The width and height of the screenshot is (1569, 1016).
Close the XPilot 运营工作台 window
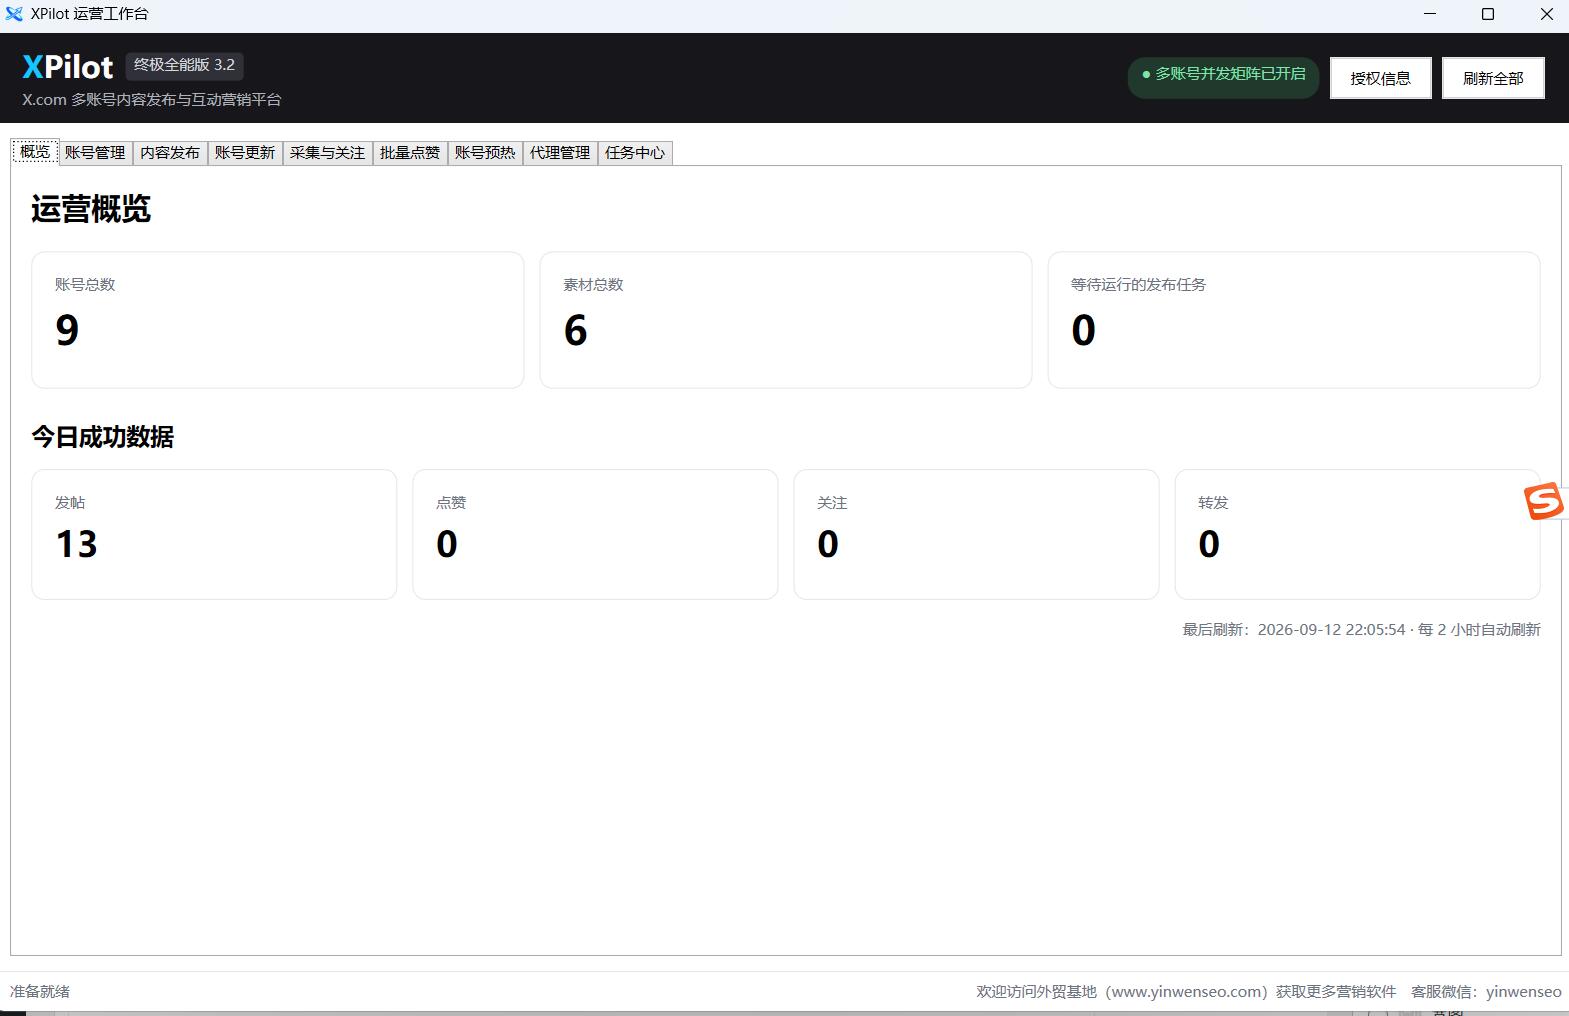(x=1546, y=14)
